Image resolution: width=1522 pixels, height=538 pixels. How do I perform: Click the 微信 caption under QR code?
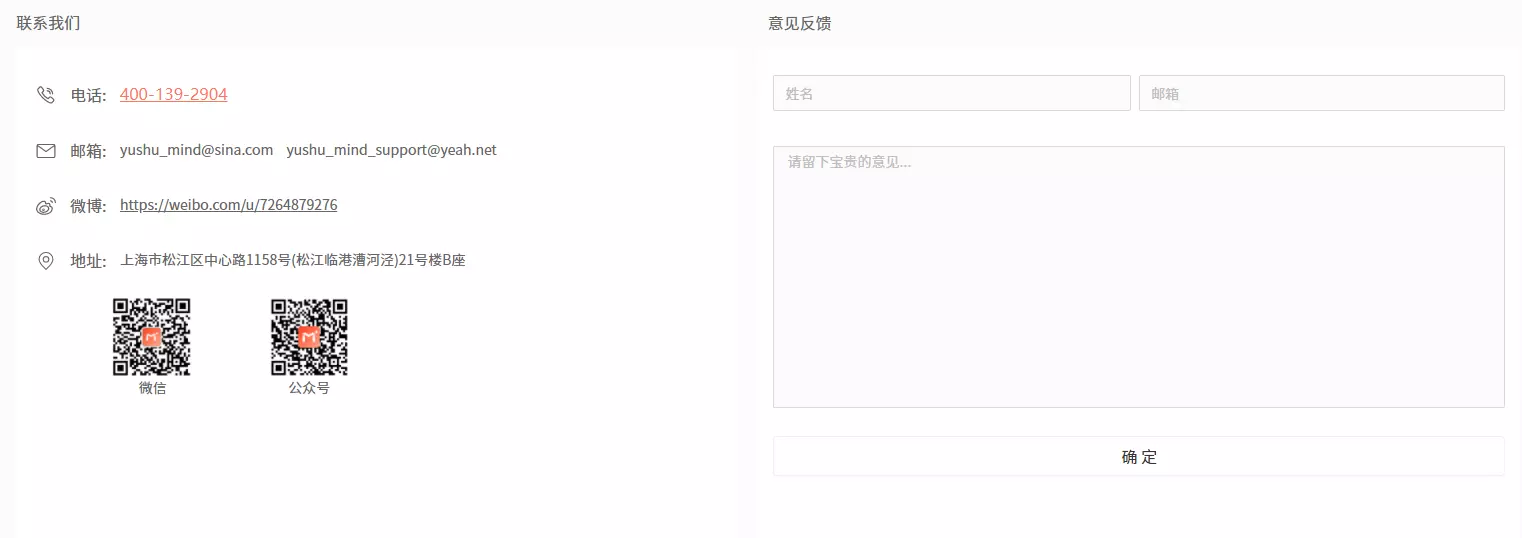coord(152,388)
